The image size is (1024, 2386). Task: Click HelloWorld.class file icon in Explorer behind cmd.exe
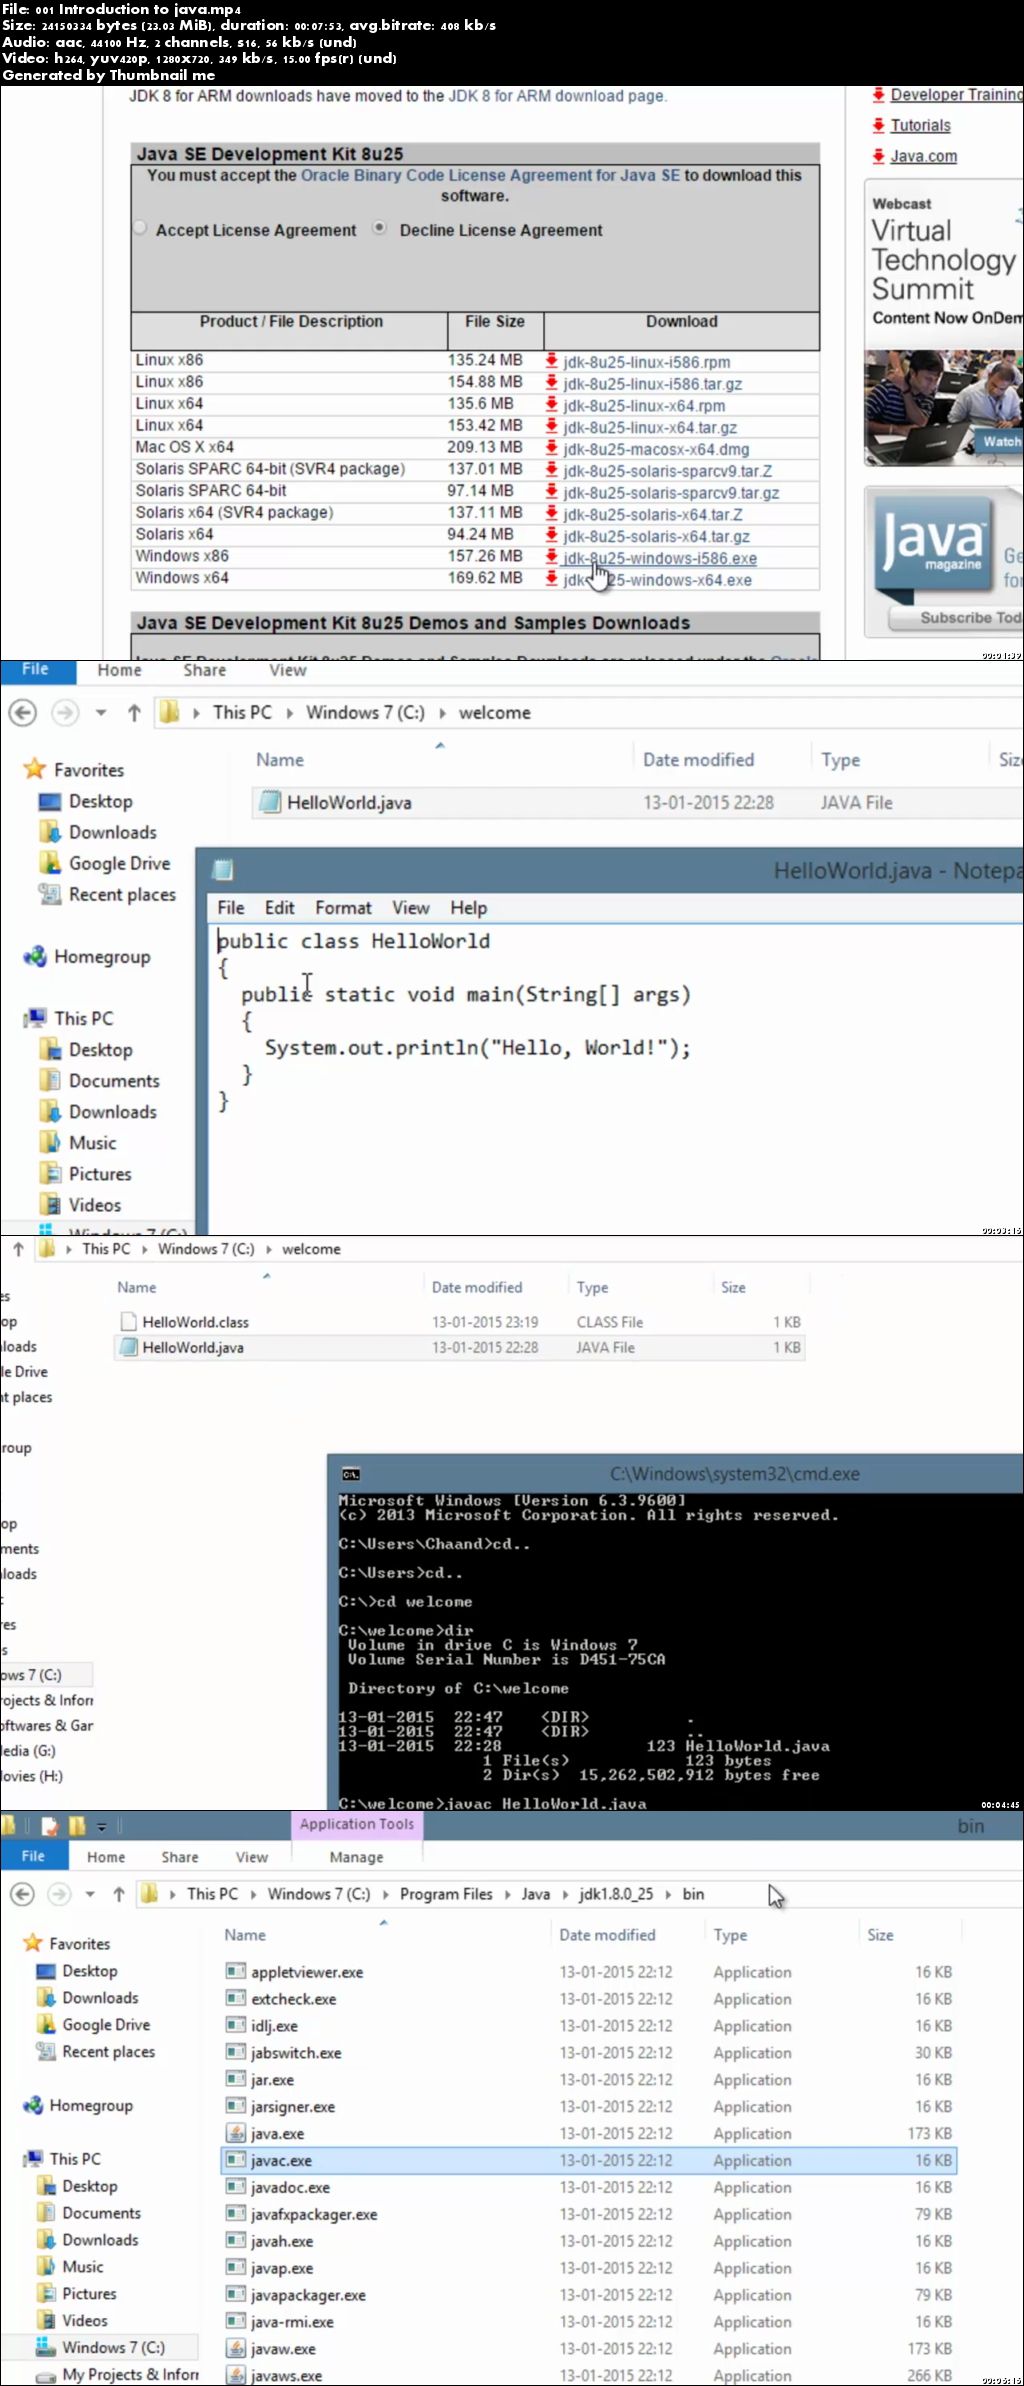coord(128,1321)
